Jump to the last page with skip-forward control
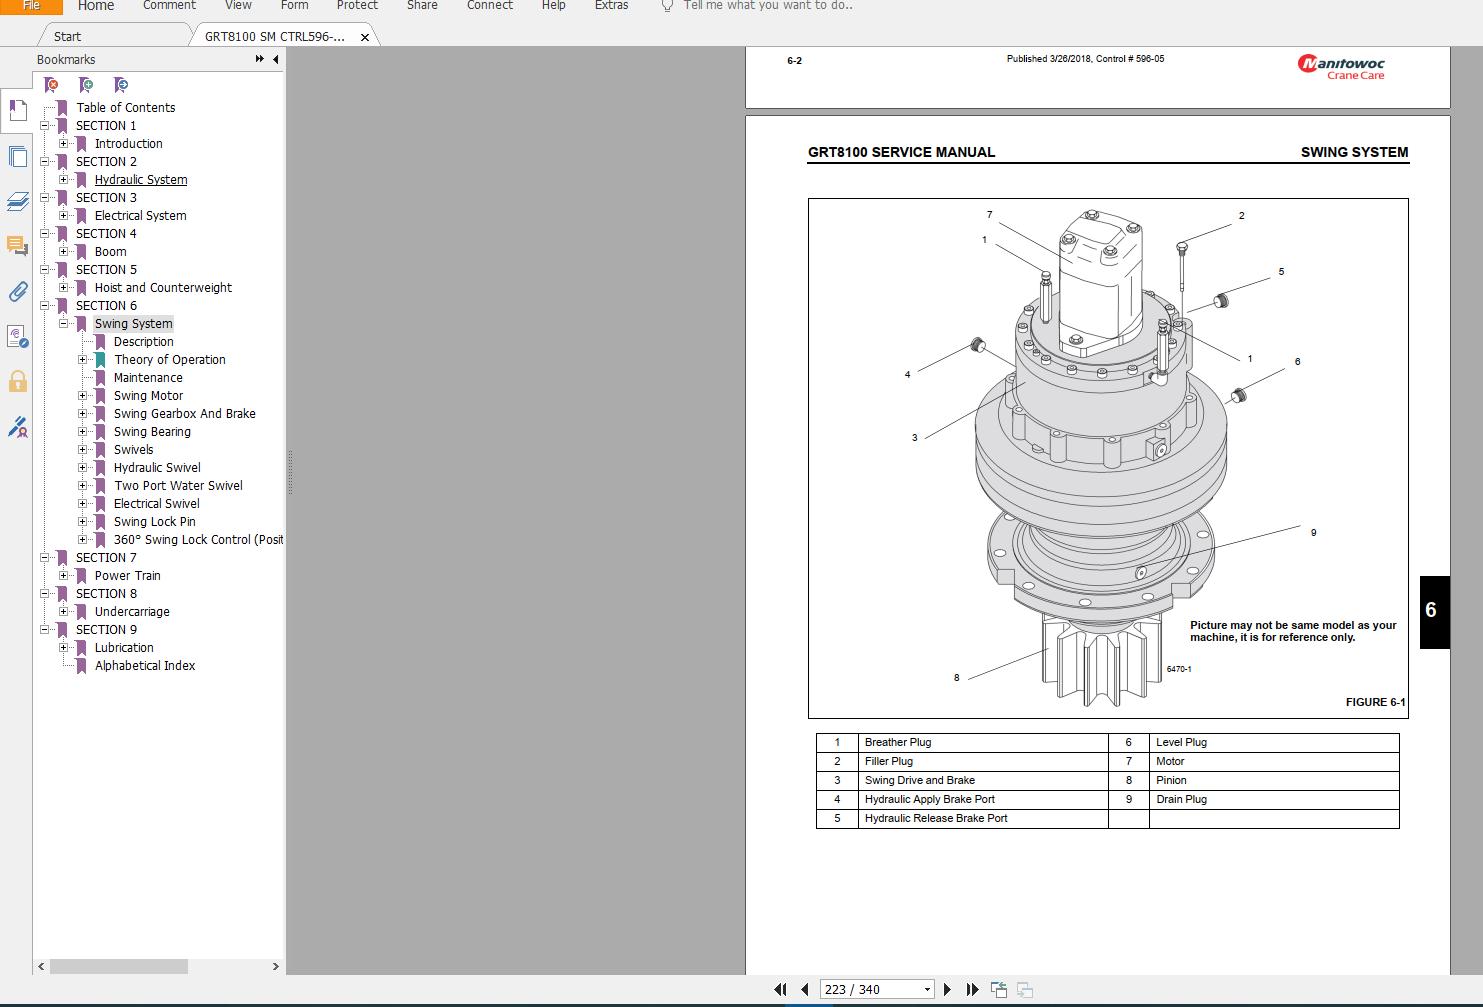This screenshot has height=1007, width=1483. click(x=971, y=988)
